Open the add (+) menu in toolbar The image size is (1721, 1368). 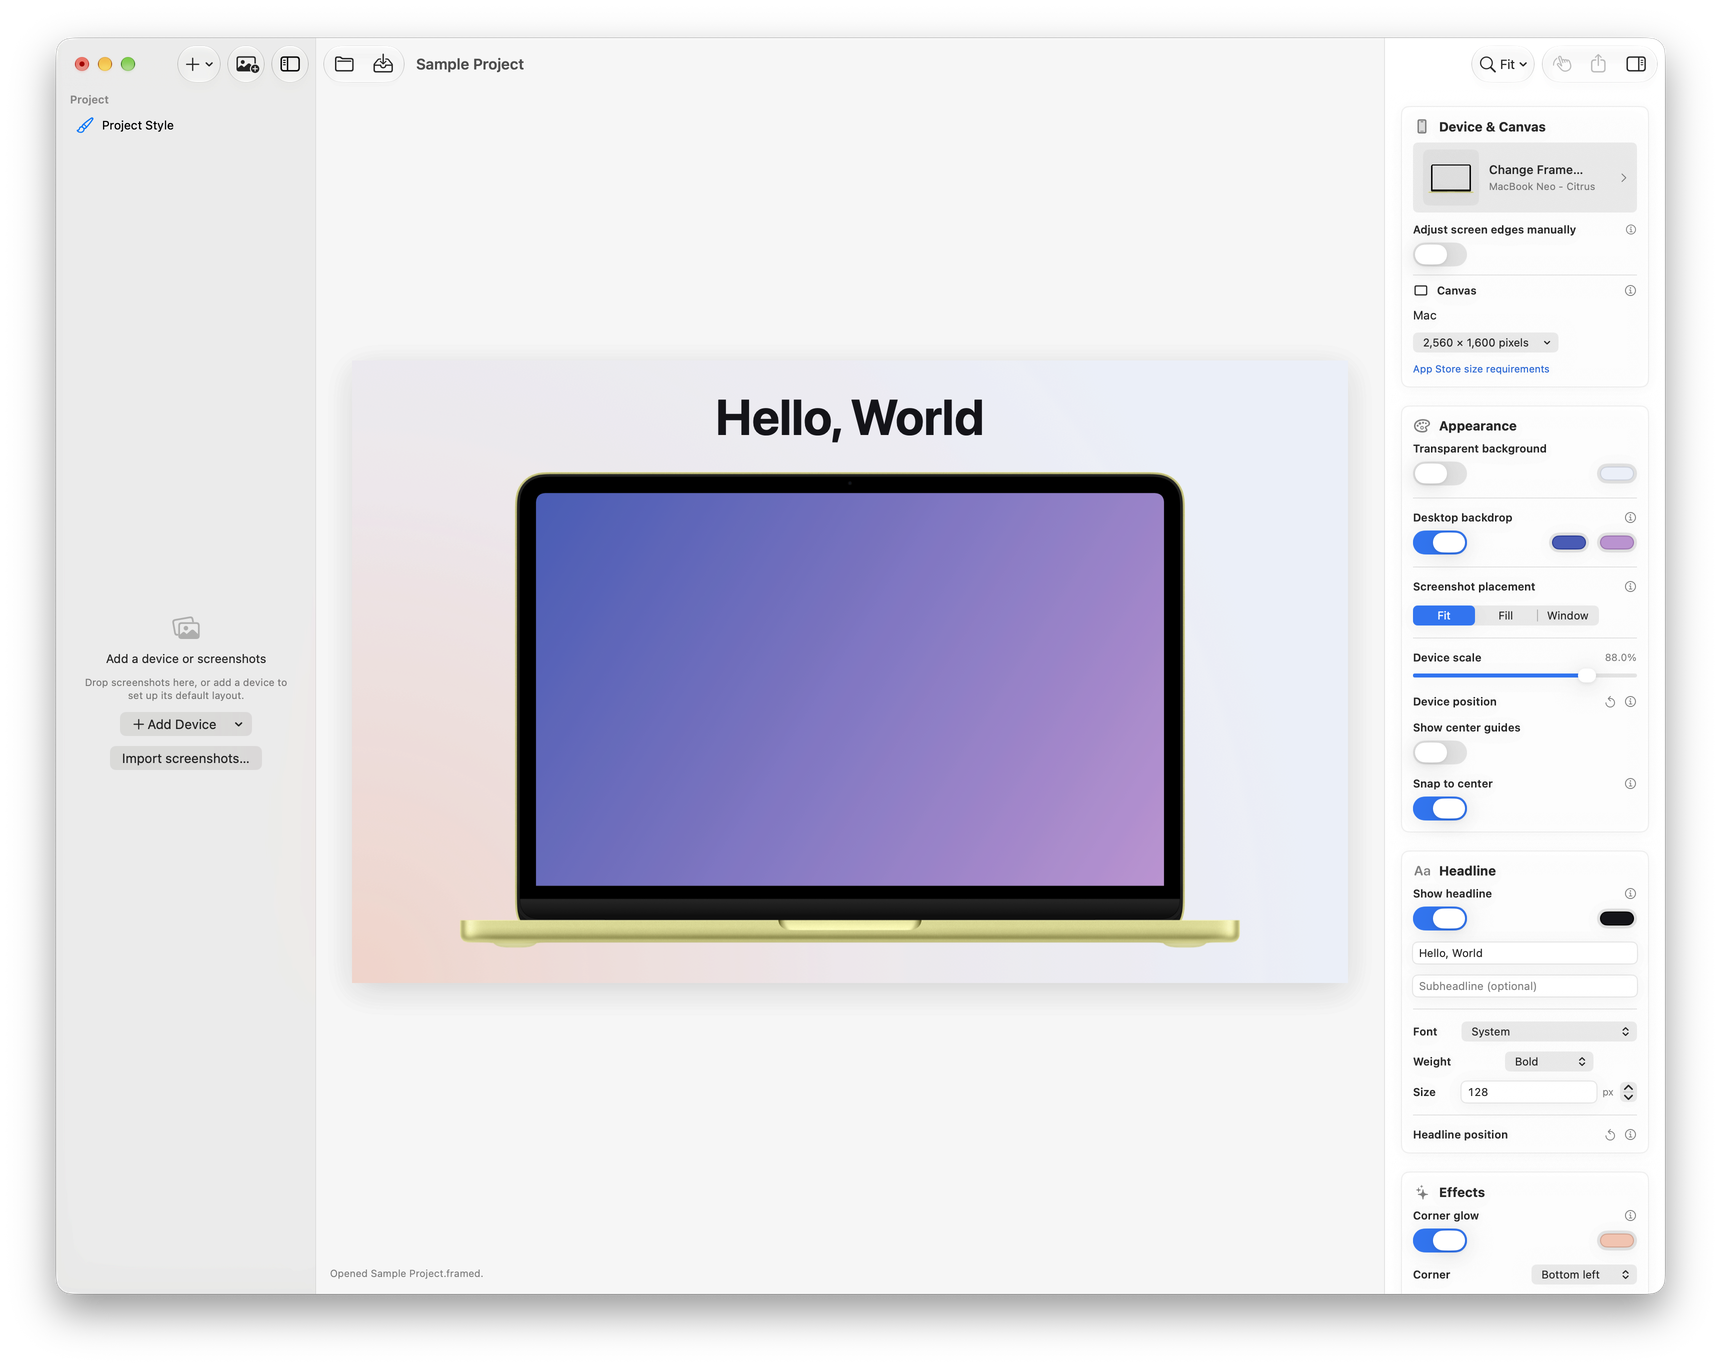[199, 64]
